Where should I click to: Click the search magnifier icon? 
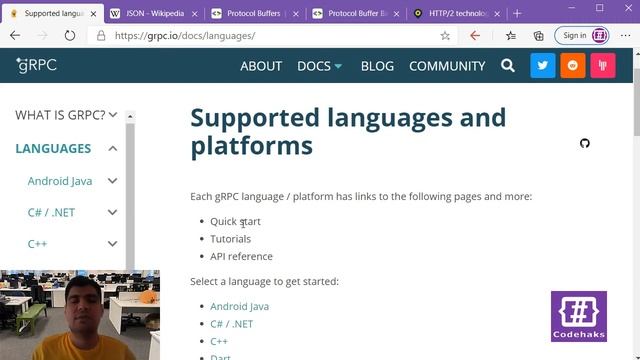508,65
